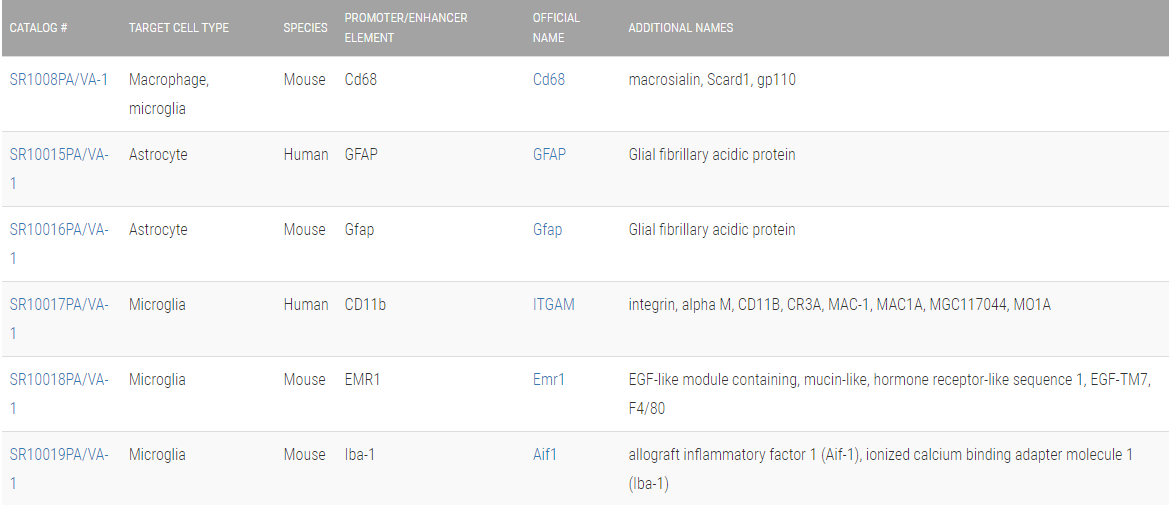Follow the ITGAM official name link
Screen dimensions: 1169x505
pyautogui.click(x=554, y=305)
